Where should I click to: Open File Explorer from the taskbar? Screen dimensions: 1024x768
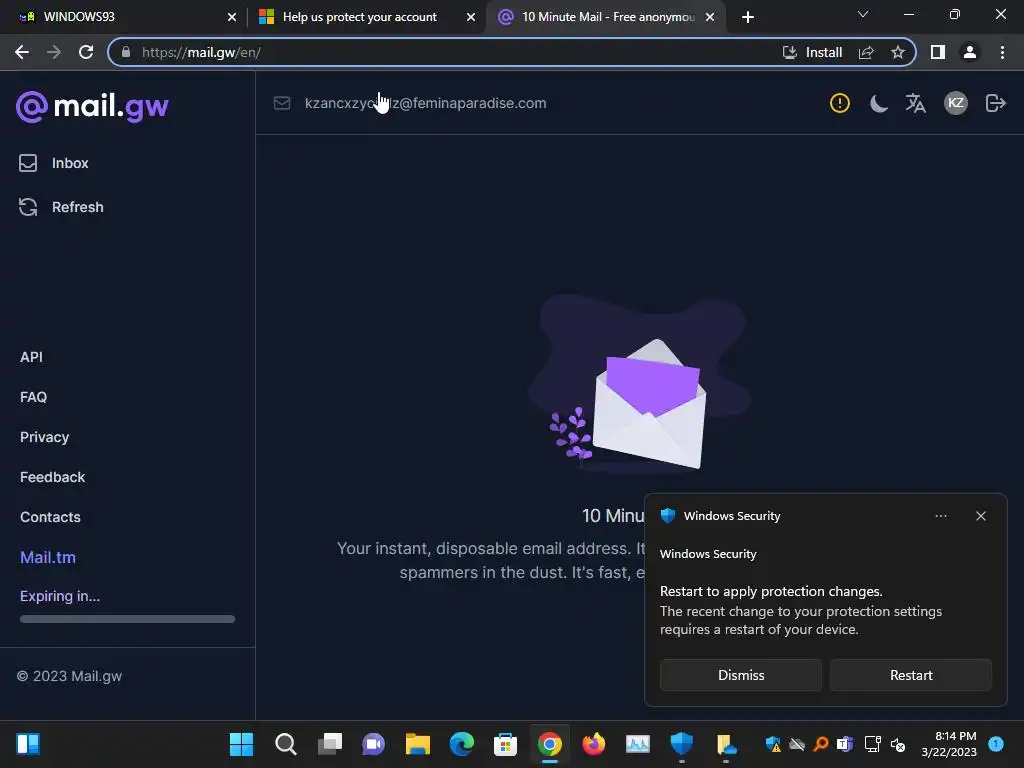418,744
